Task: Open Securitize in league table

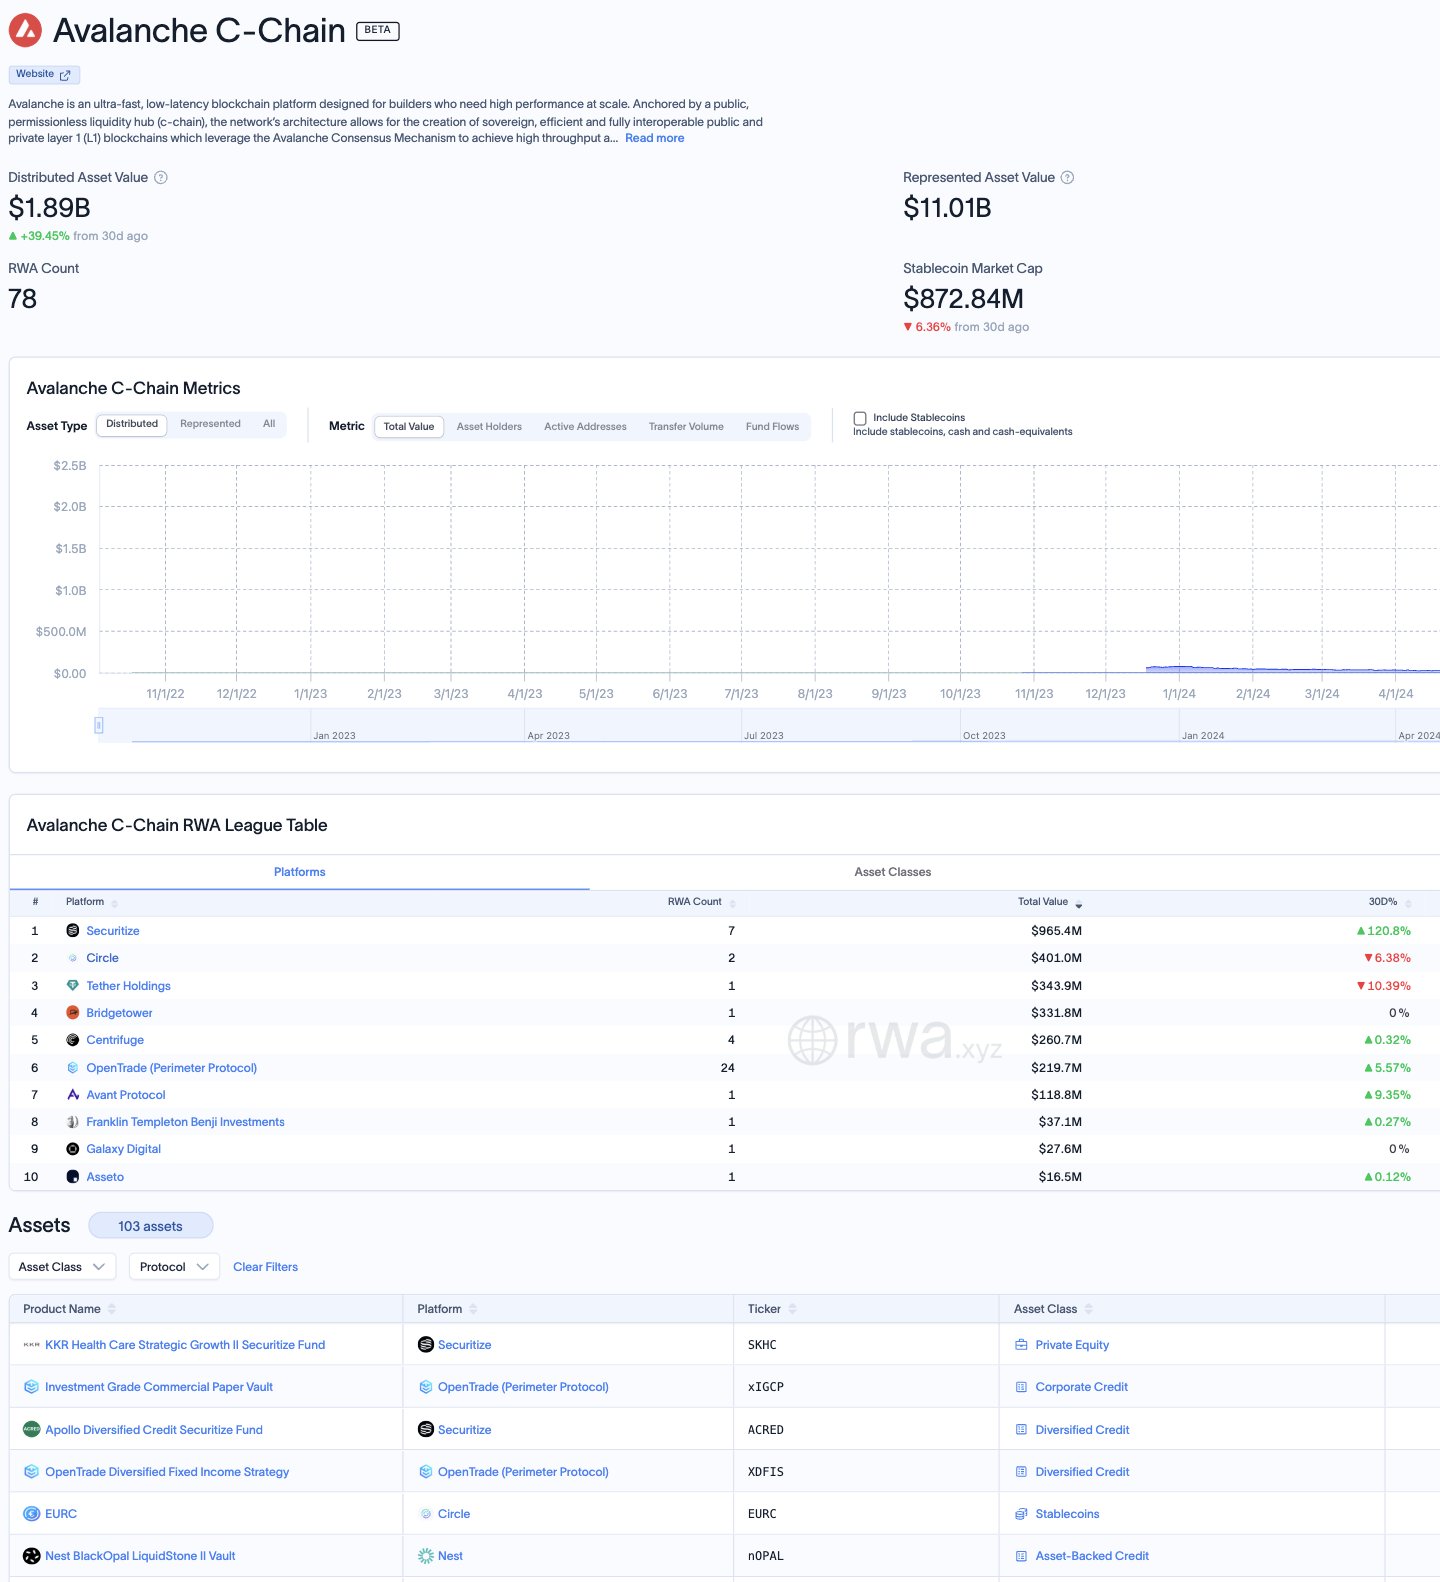Action: [x=113, y=931]
